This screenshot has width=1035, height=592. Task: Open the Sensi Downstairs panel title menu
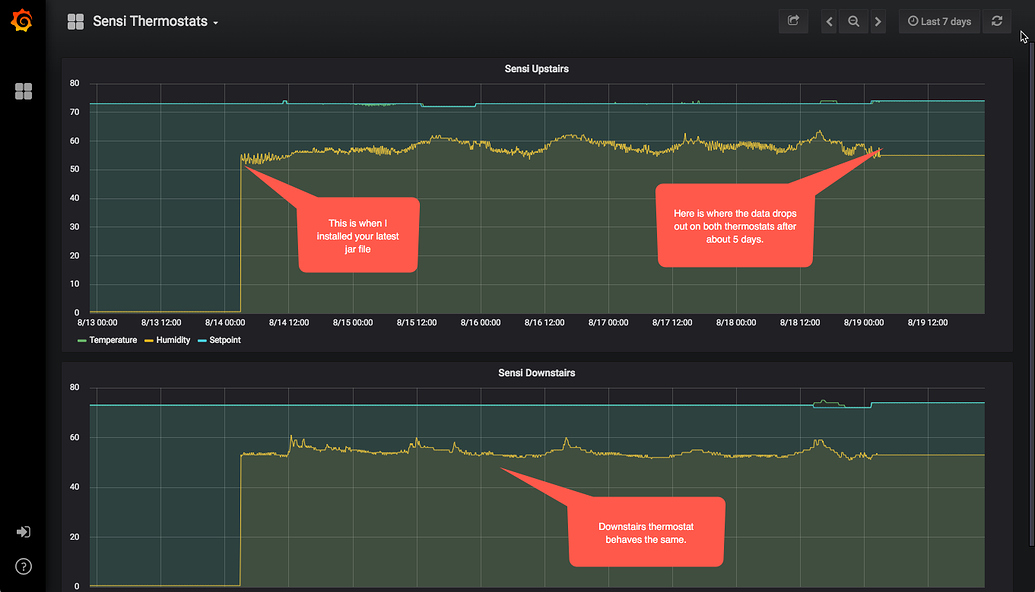[x=536, y=373]
